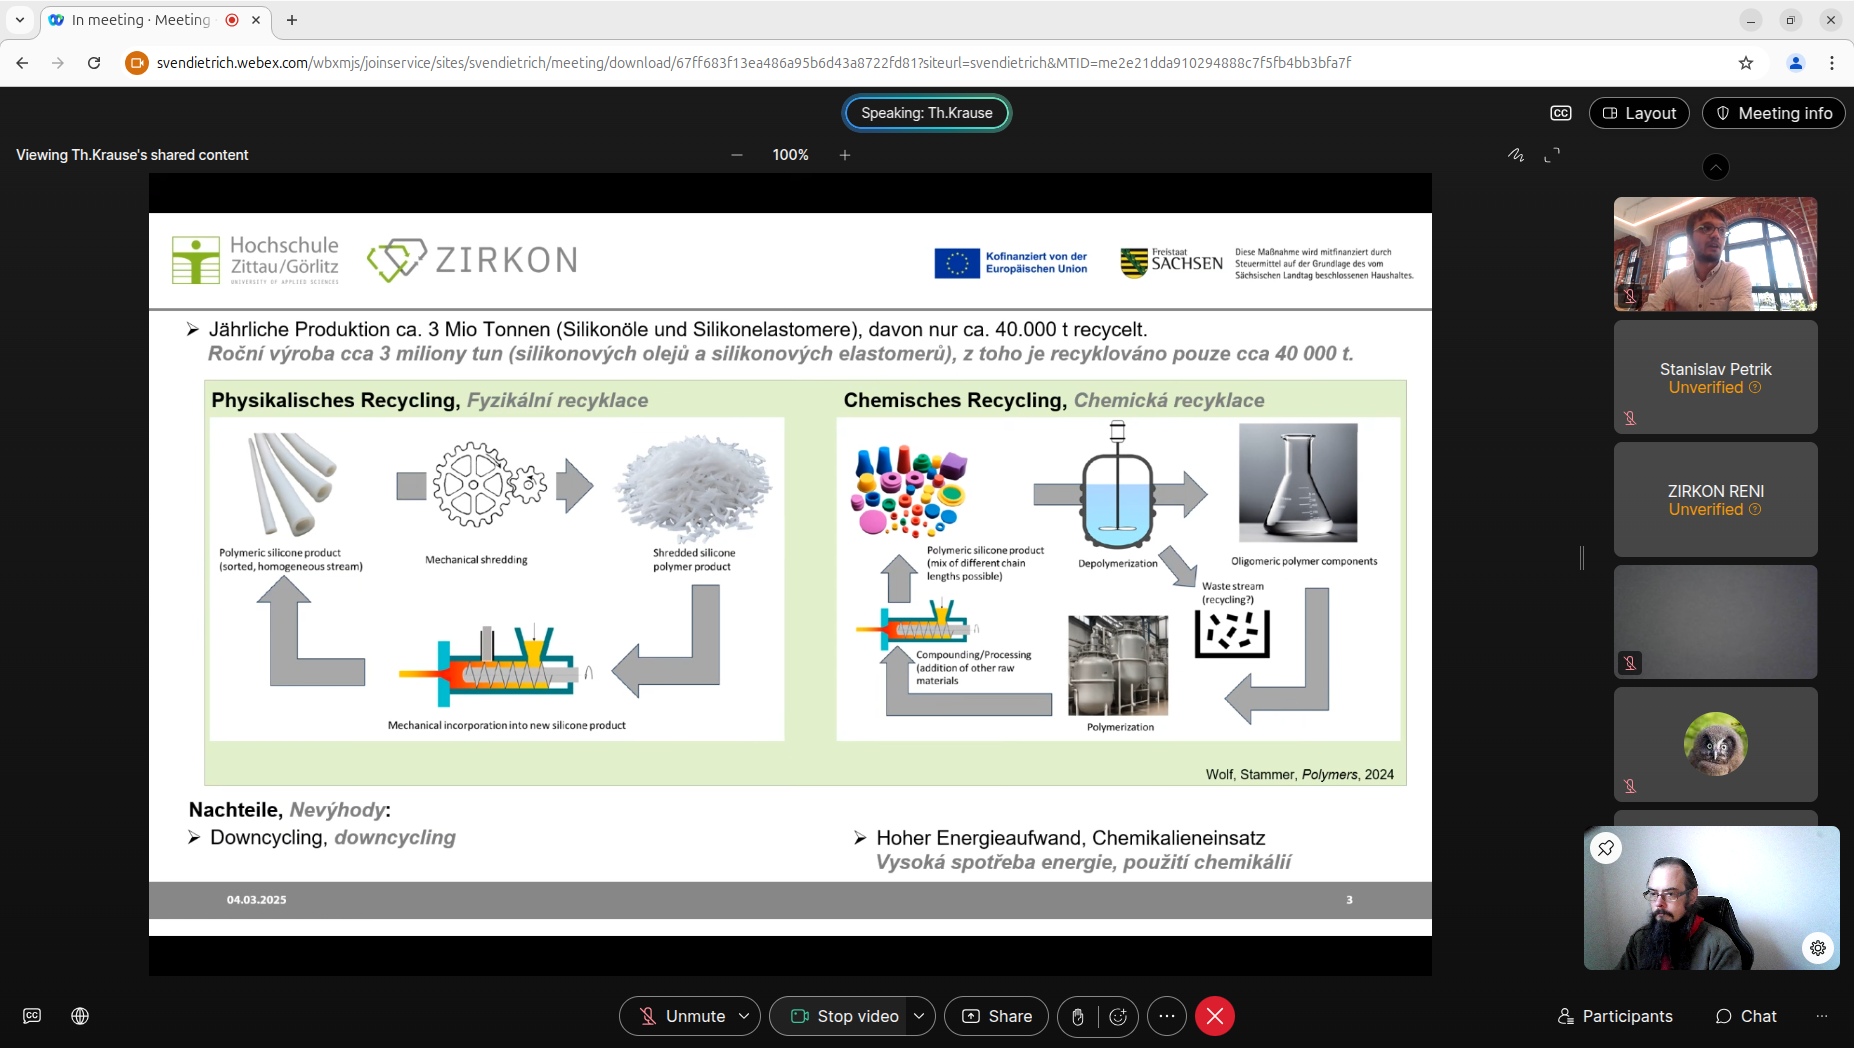1854x1048 pixels.
Task: Unmute the microphone
Action: pos(683,1016)
